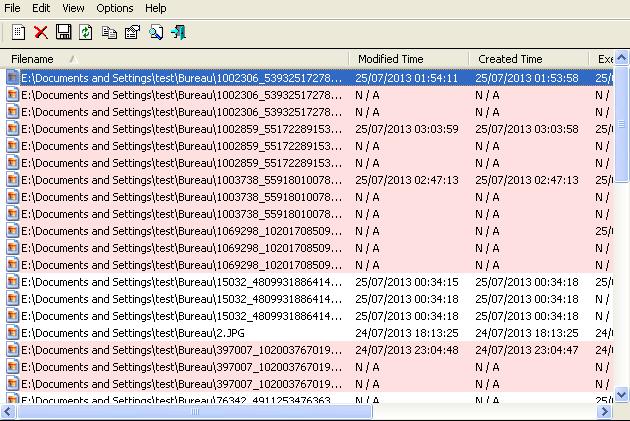Viewport: 630px width, 421px height.
Task: Click the magnifying glass find icon
Action: pyautogui.click(x=156, y=32)
